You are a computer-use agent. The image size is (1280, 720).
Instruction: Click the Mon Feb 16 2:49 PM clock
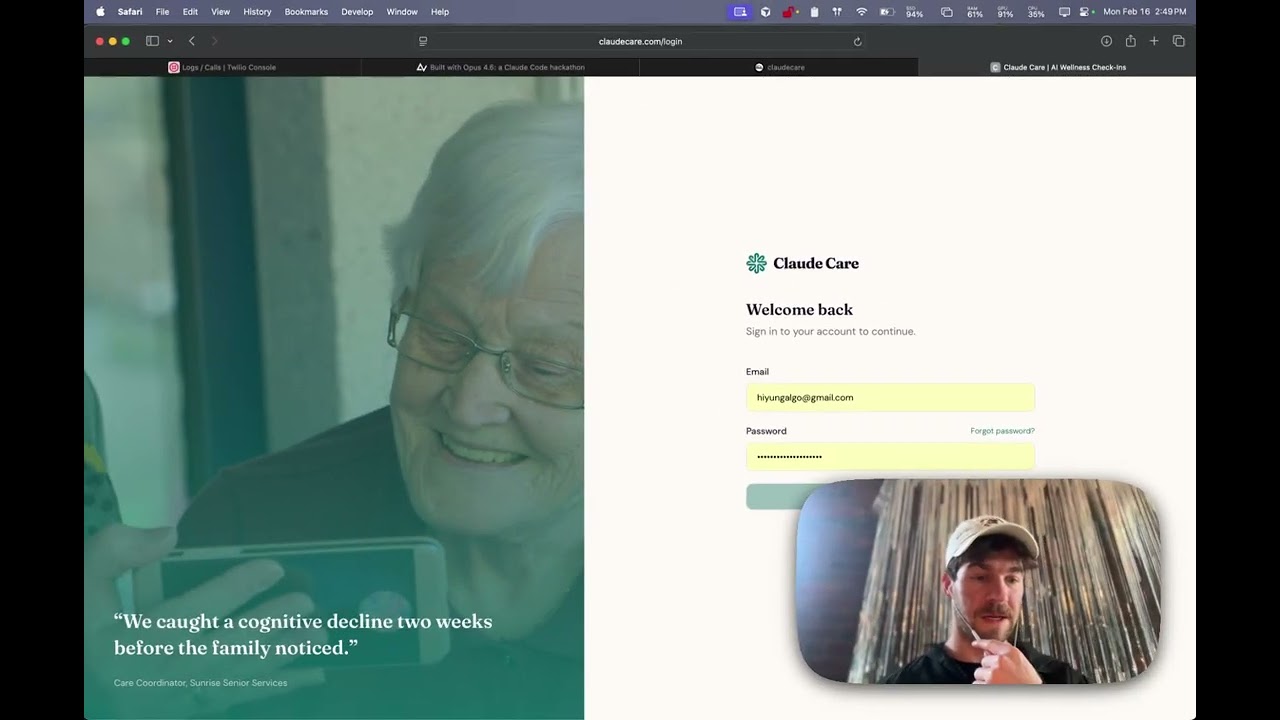1145,12
